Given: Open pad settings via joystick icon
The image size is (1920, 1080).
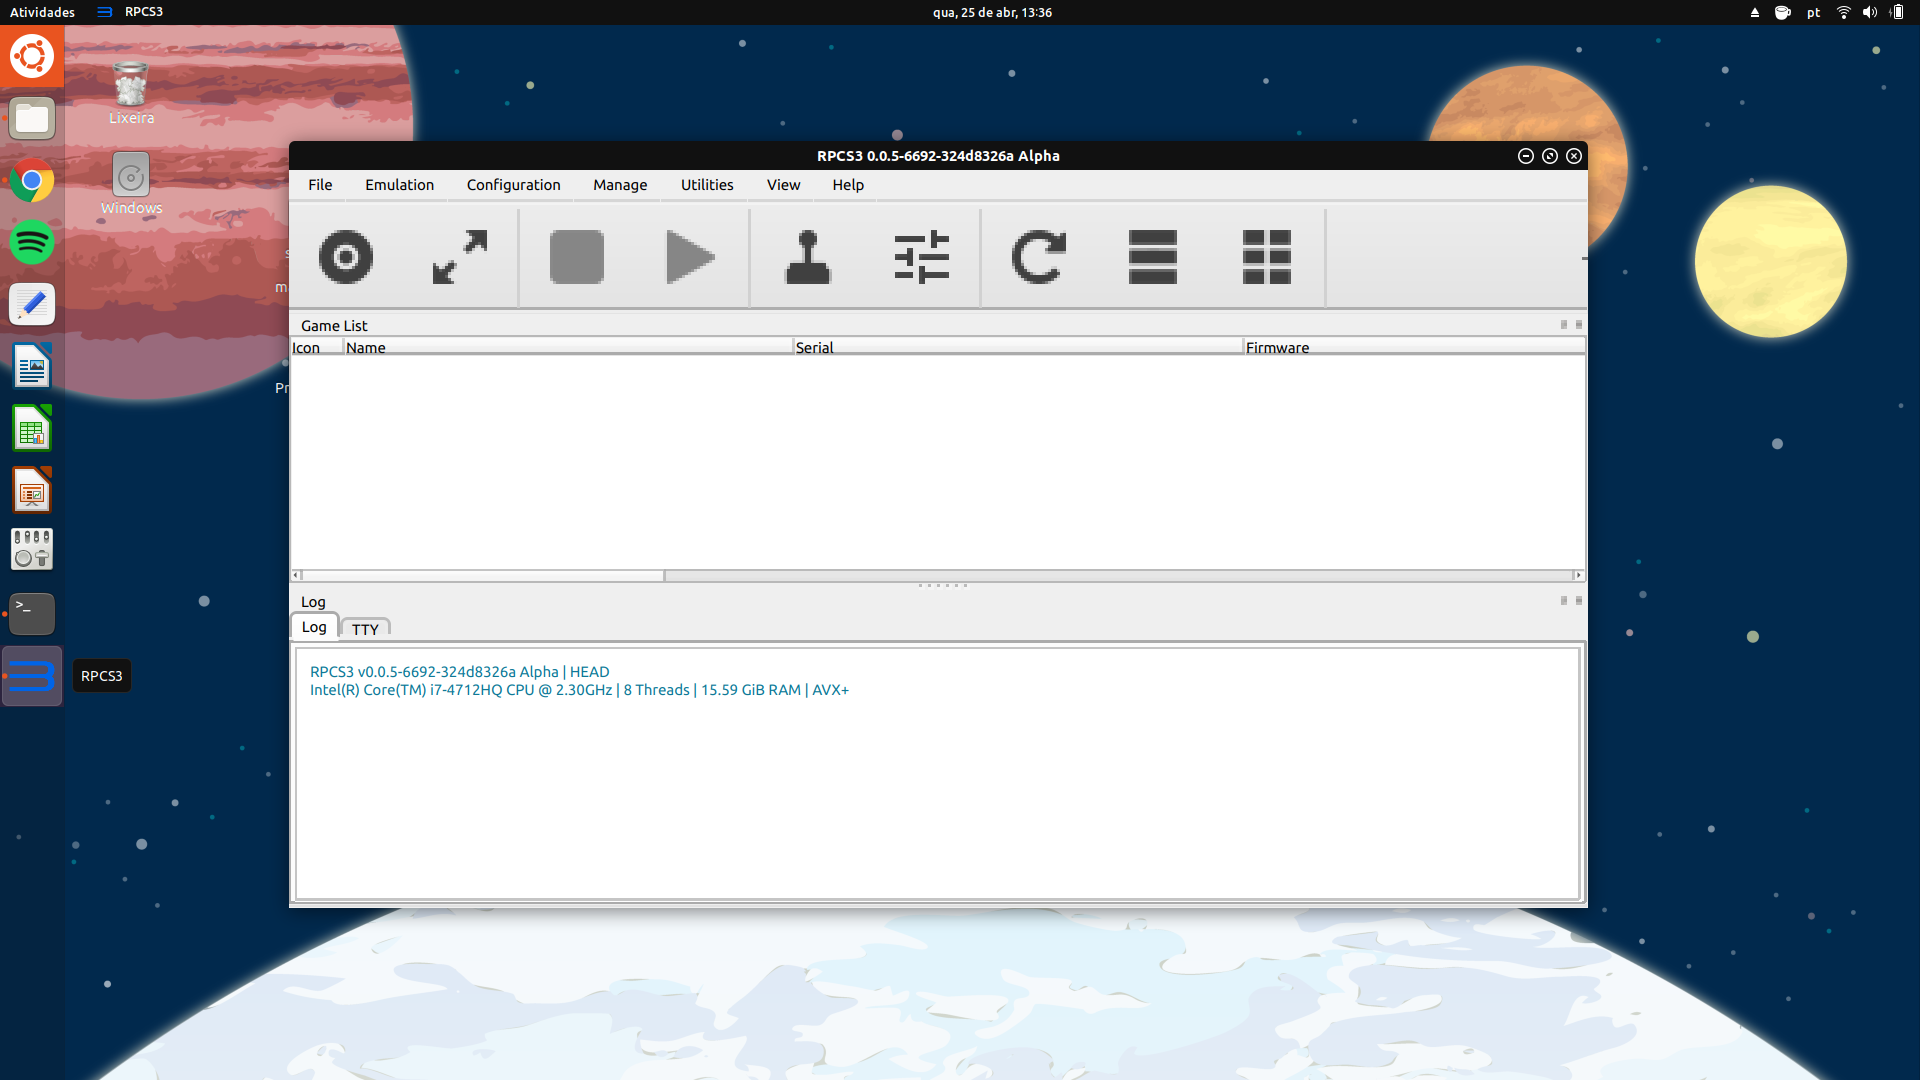Looking at the screenshot, I should [808, 257].
